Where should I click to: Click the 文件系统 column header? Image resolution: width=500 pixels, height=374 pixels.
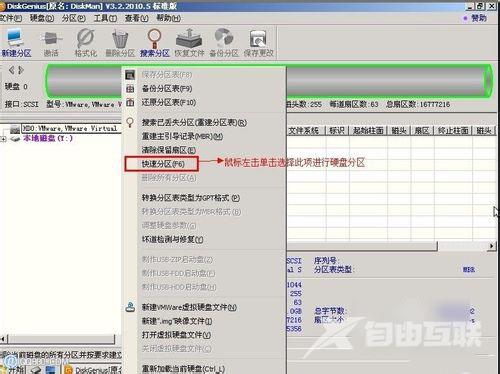pyautogui.click(x=304, y=130)
